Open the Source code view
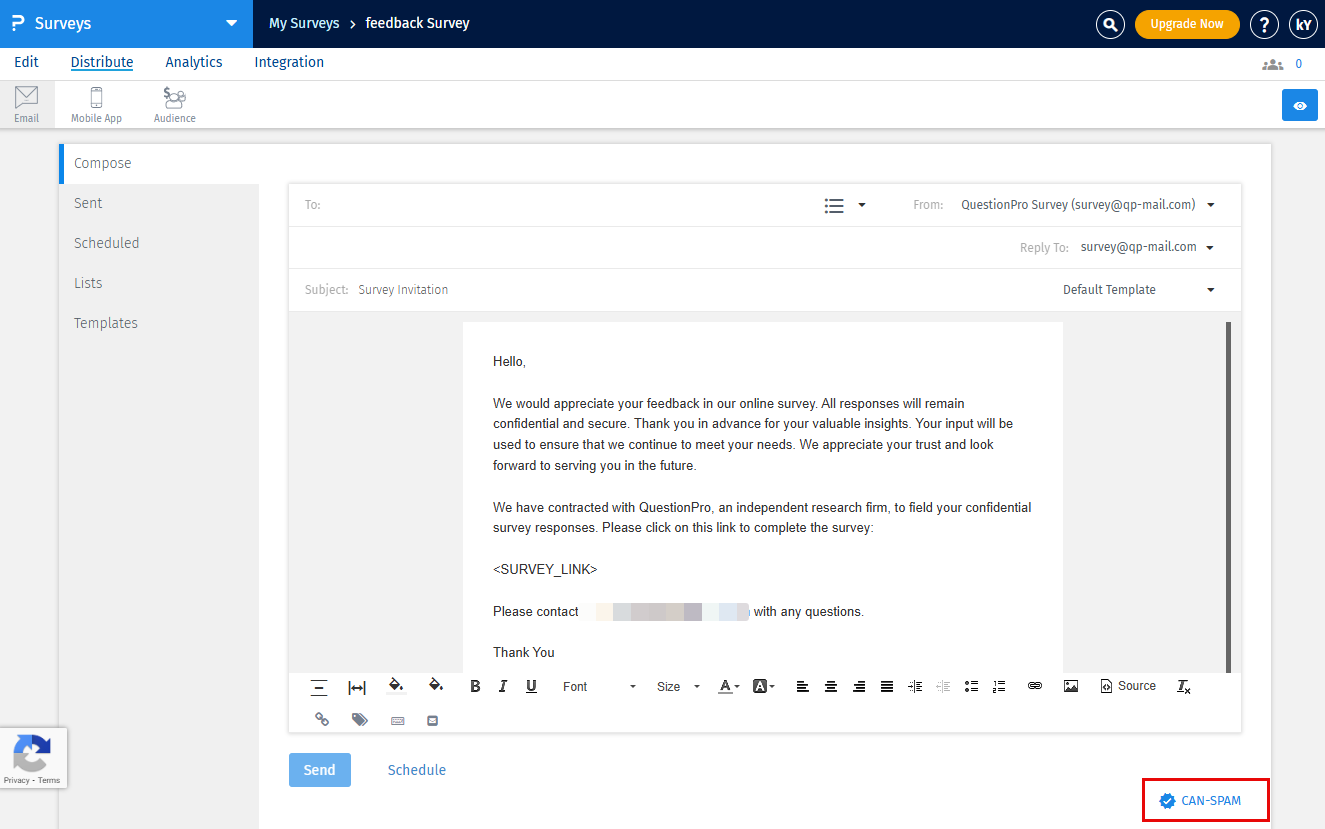This screenshot has height=829, width=1325. coord(1128,685)
